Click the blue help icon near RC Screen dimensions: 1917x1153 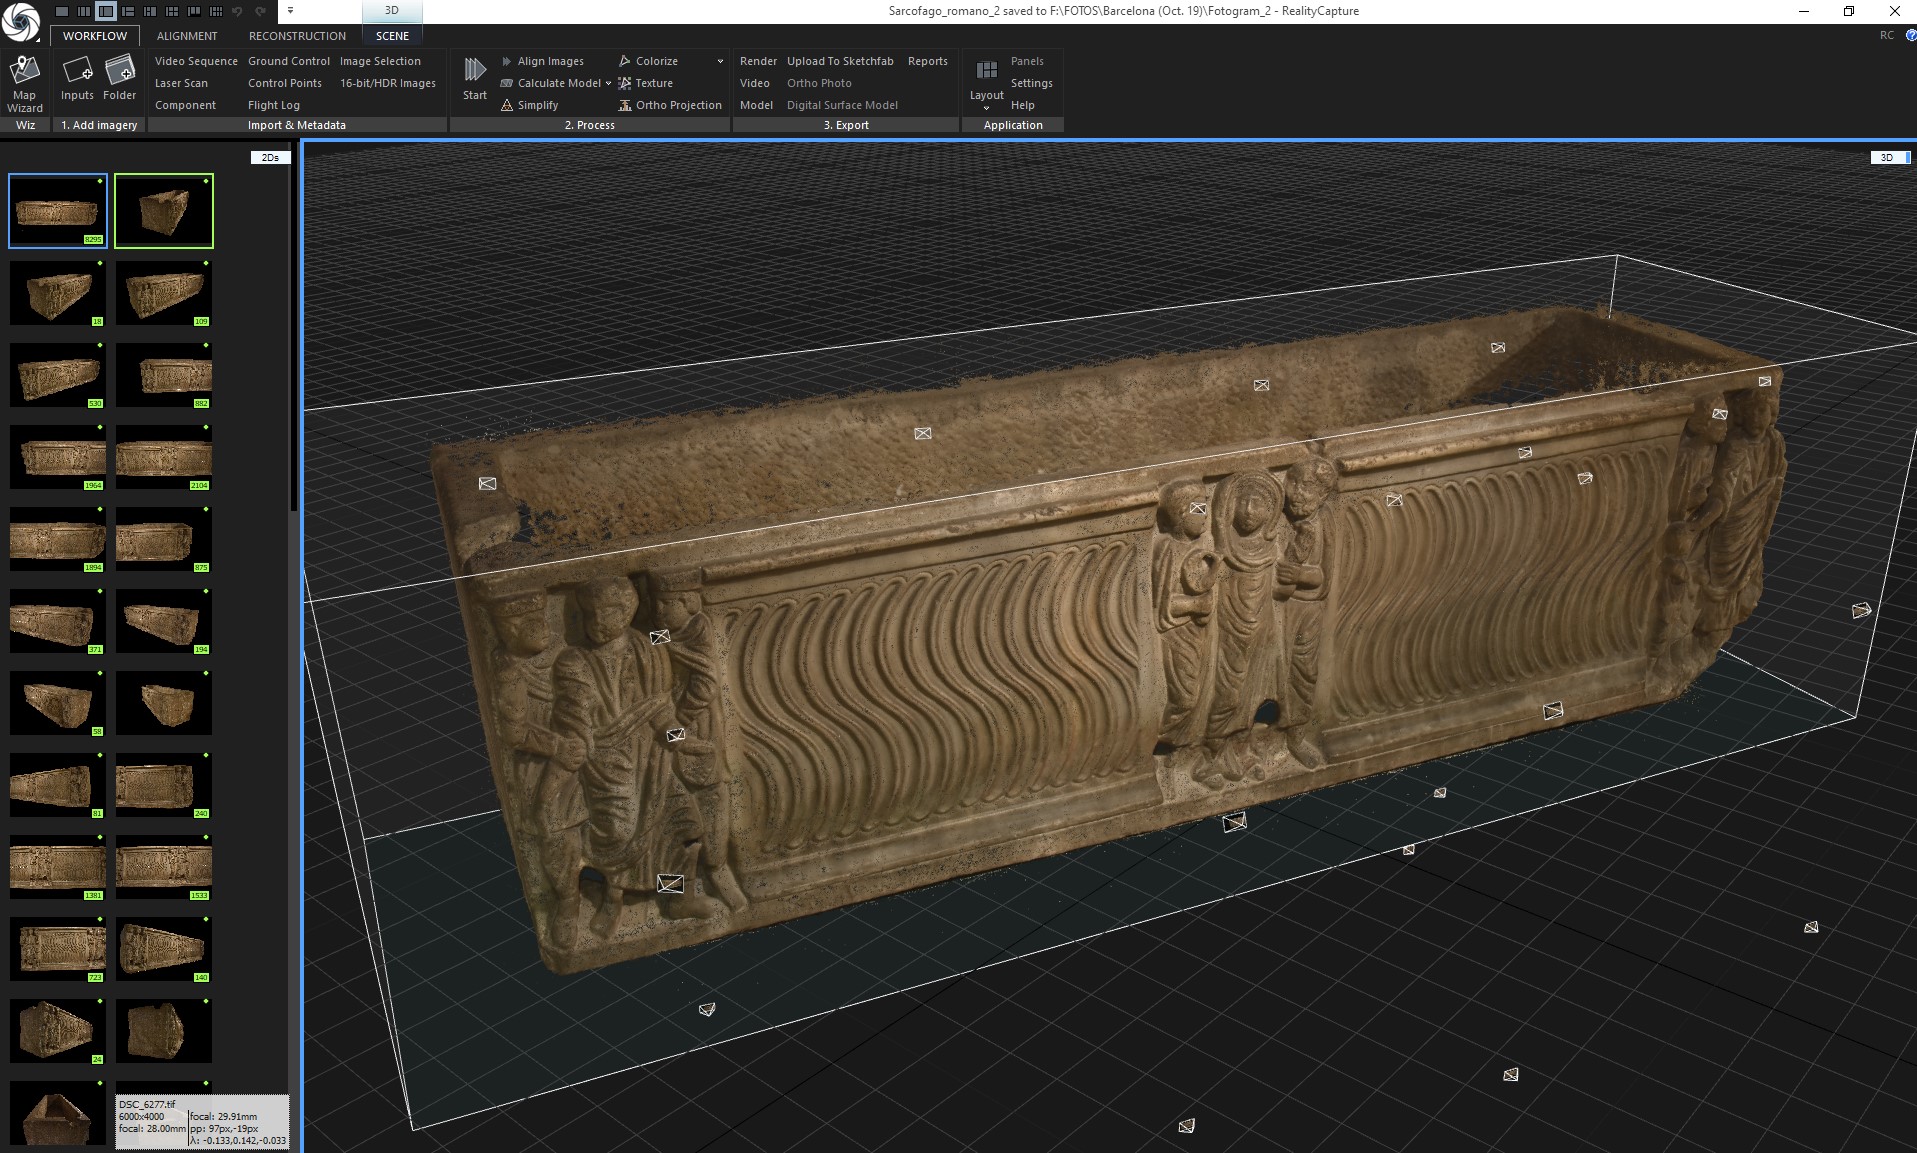click(1910, 35)
